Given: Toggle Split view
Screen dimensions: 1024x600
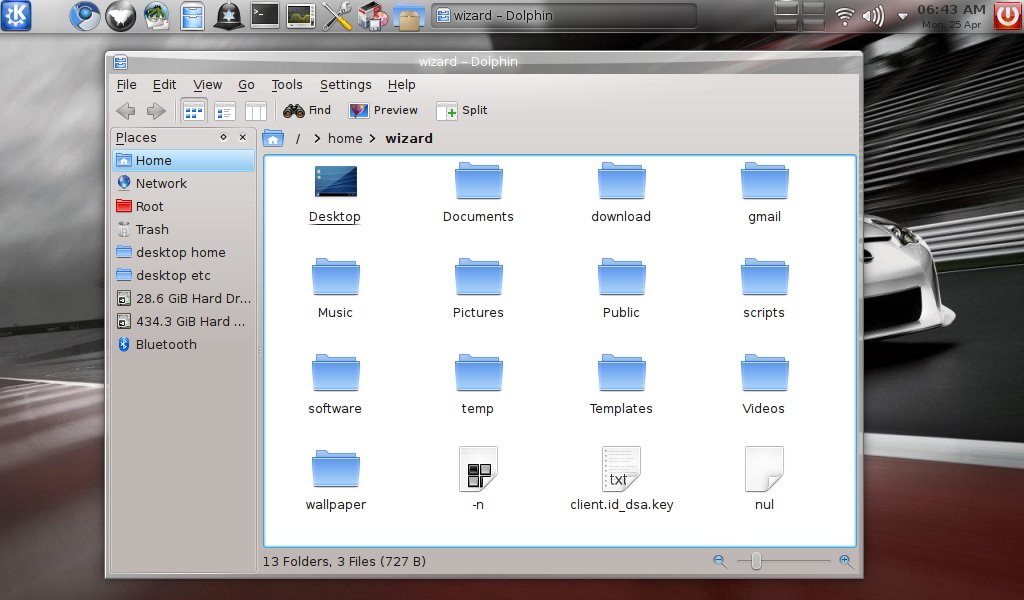Looking at the screenshot, I should pyautogui.click(x=462, y=111).
